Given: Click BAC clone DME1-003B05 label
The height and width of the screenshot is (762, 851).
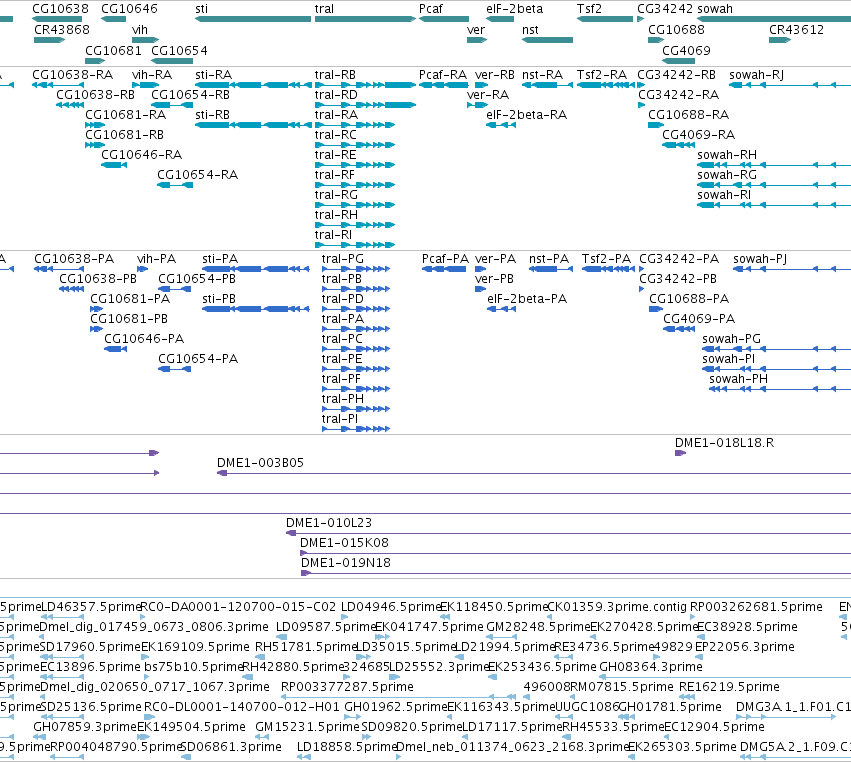Looking at the screenshot, I should click(260, 462).
